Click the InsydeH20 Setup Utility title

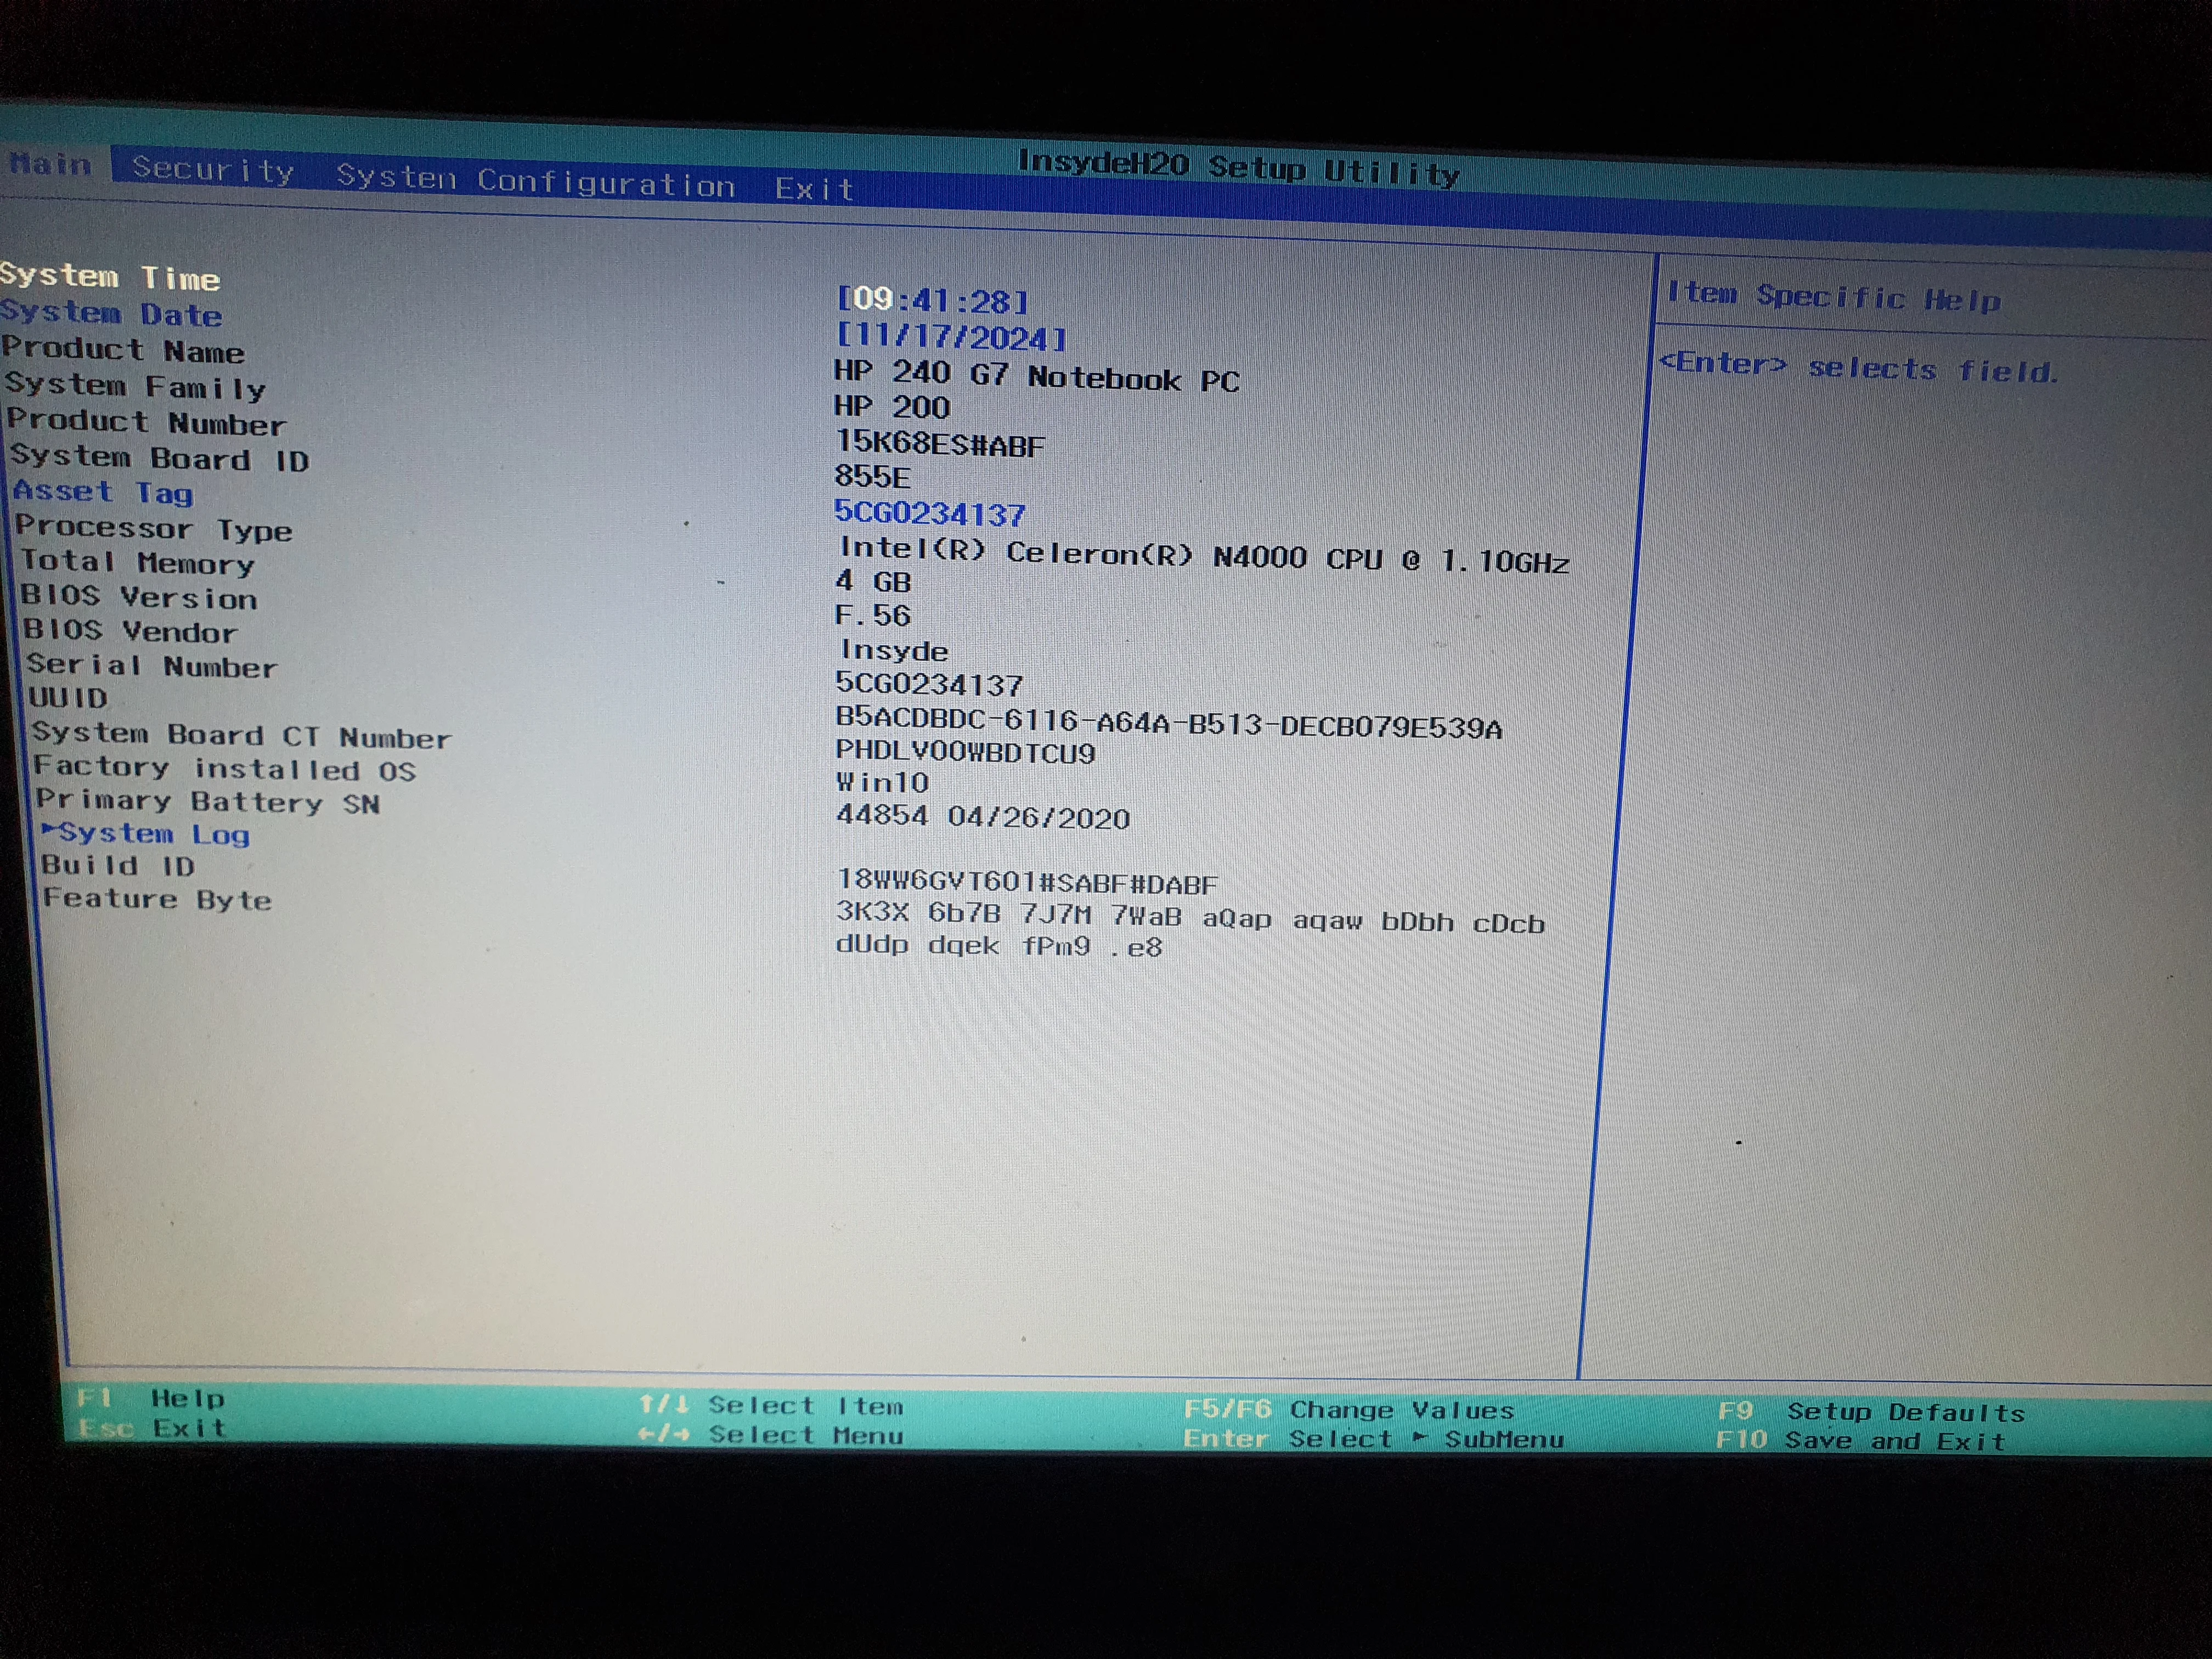[x=1239, y=167]
